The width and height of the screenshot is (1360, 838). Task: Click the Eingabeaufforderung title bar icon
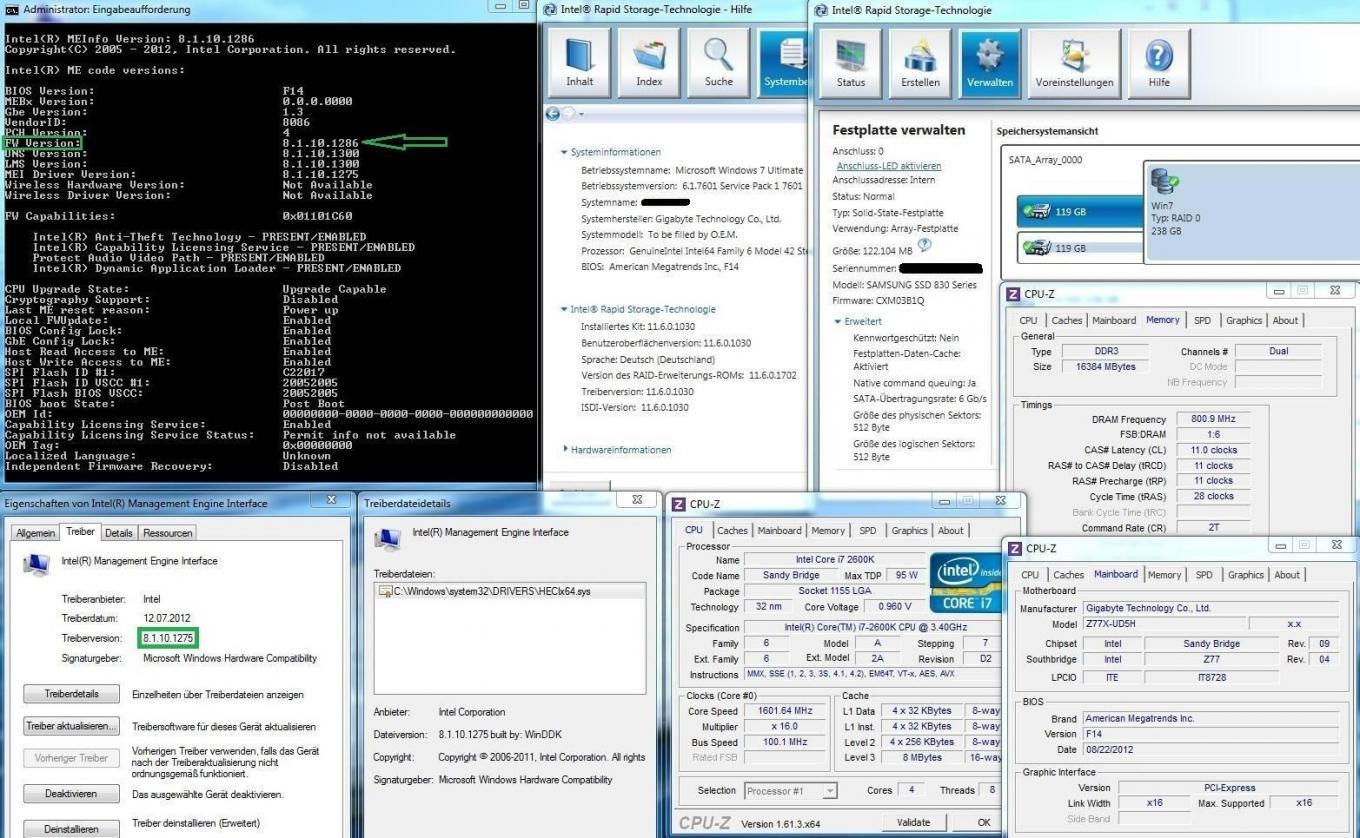point(12,9)
